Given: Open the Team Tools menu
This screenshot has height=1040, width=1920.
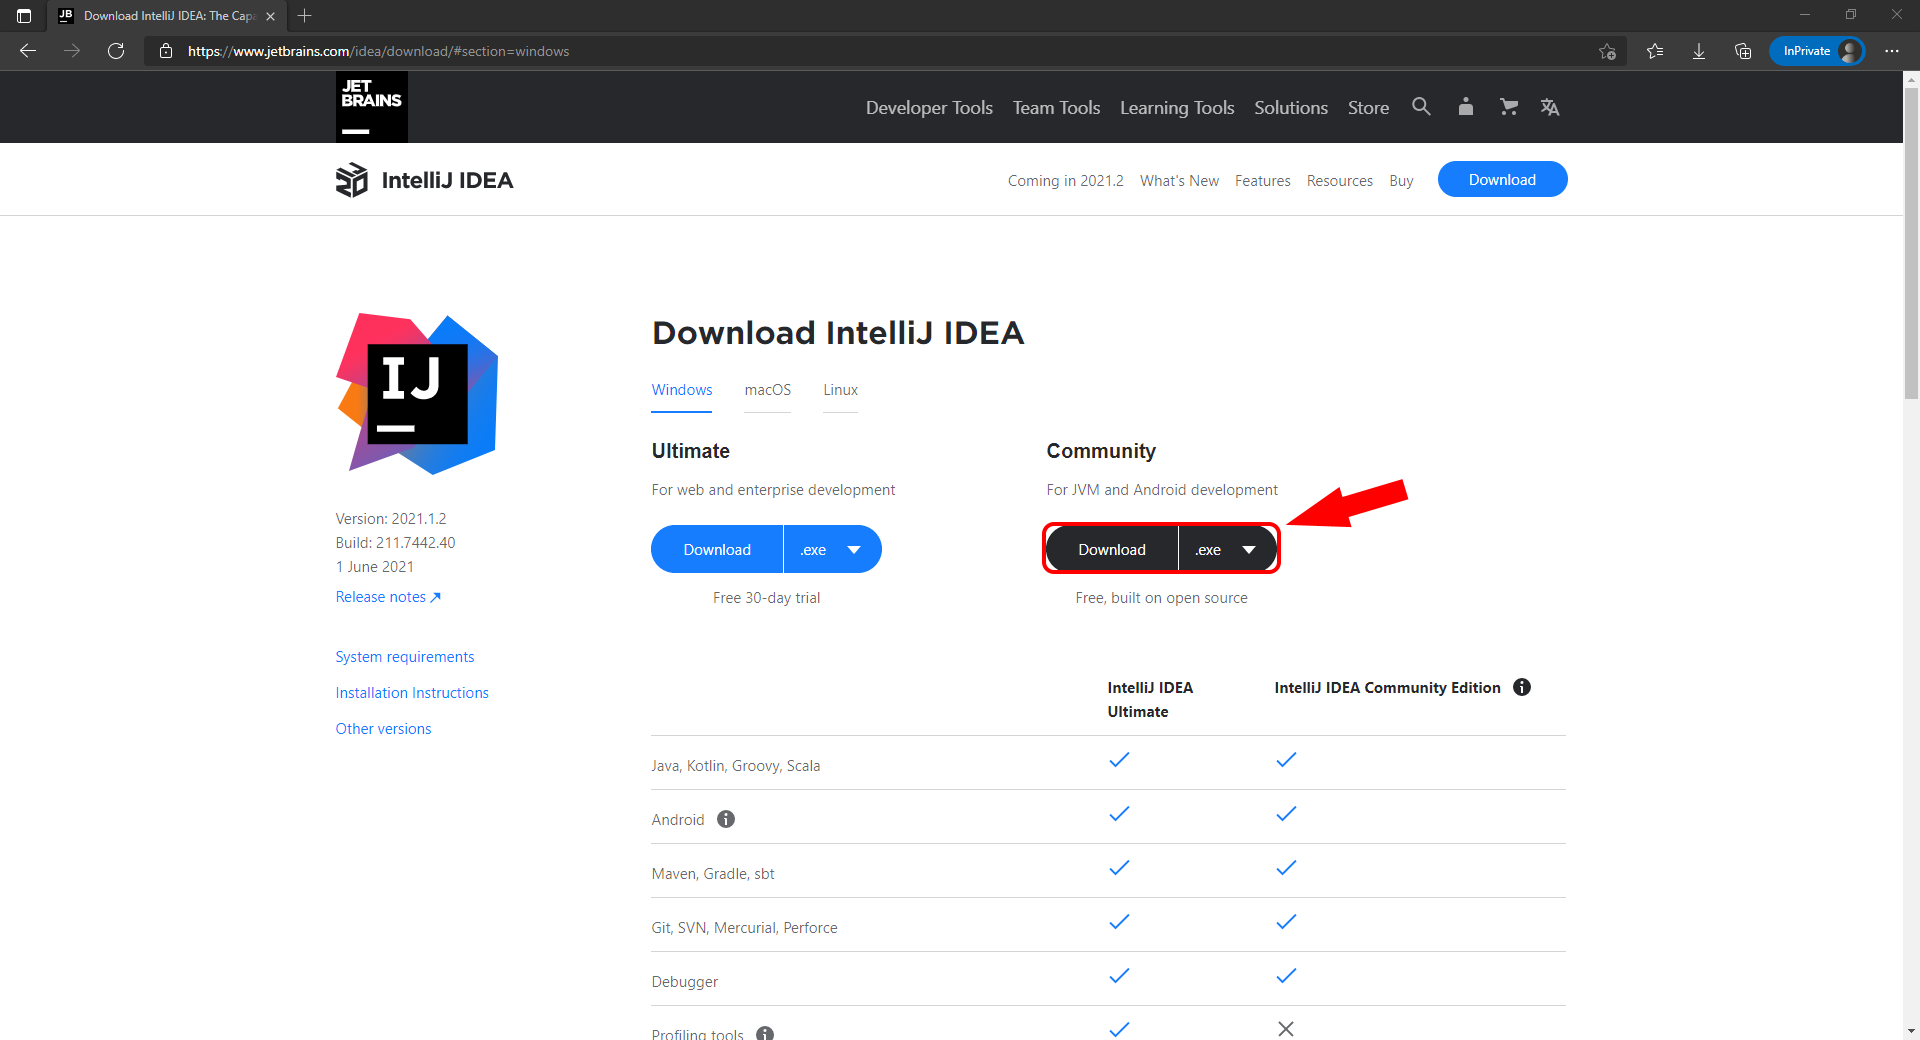Looking at the screenshot, I should point(1056,107).
